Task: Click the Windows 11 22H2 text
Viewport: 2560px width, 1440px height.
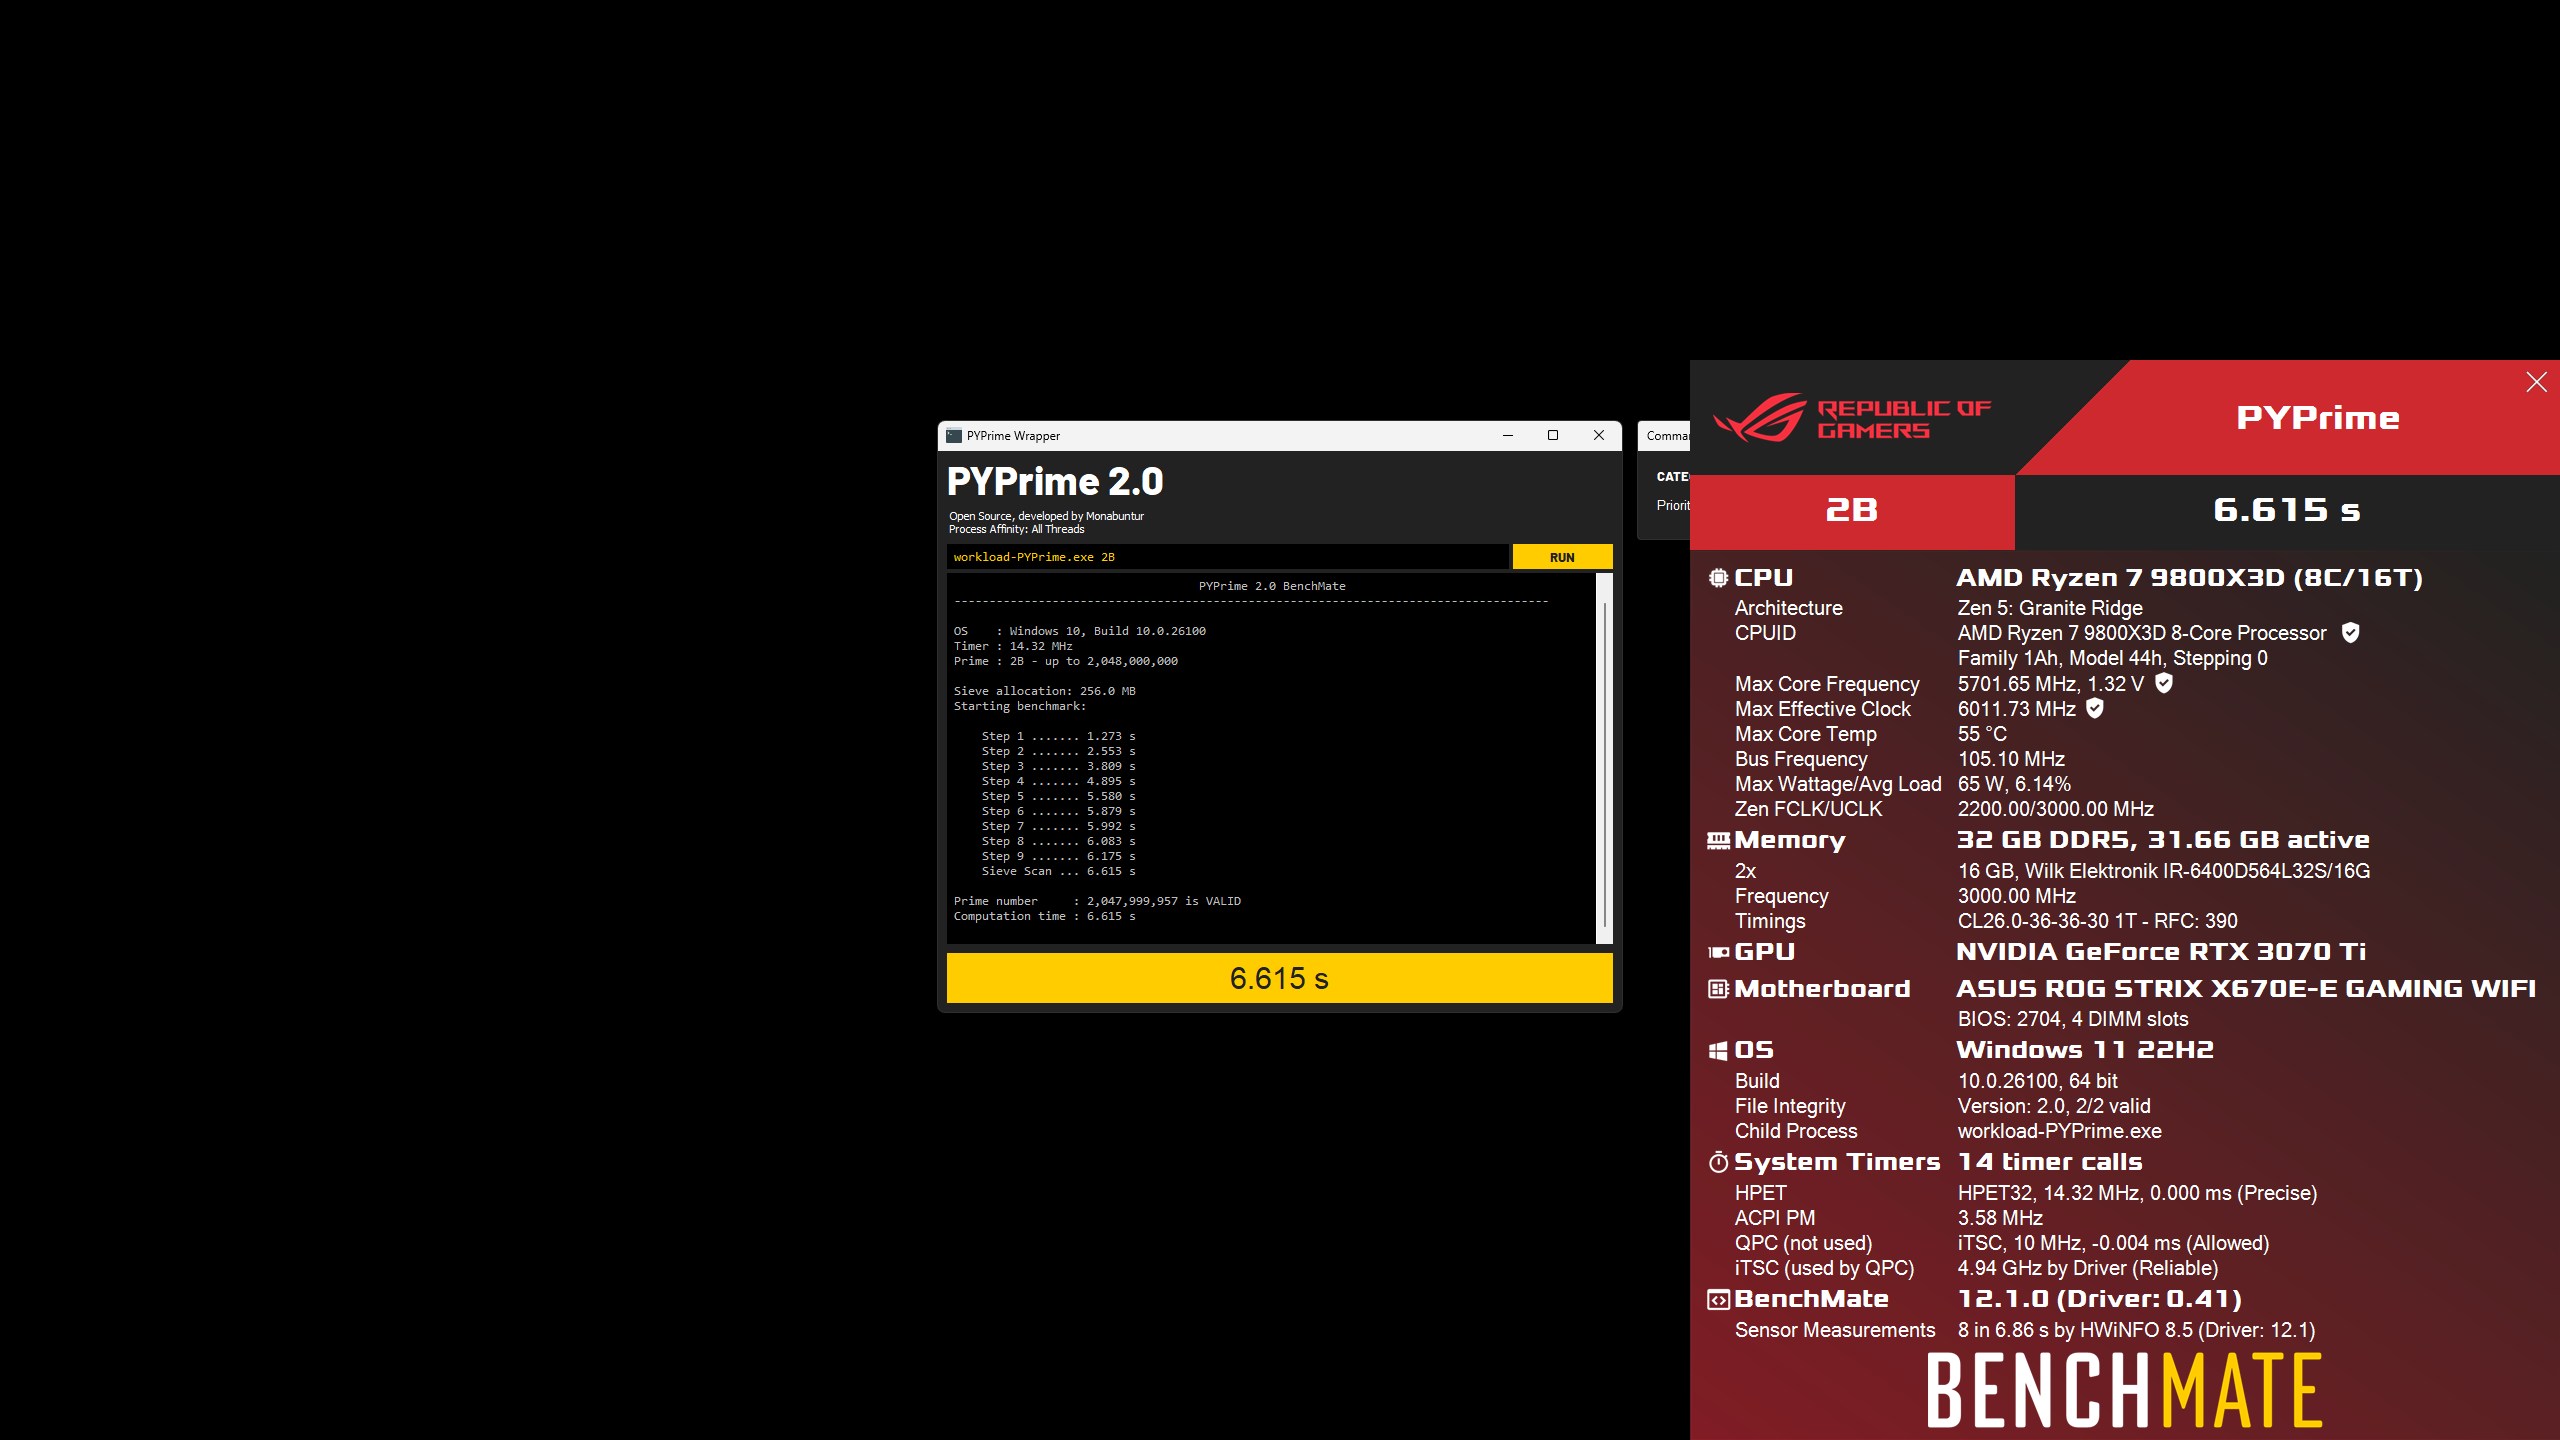Action: click(x=2085, y=1050)
